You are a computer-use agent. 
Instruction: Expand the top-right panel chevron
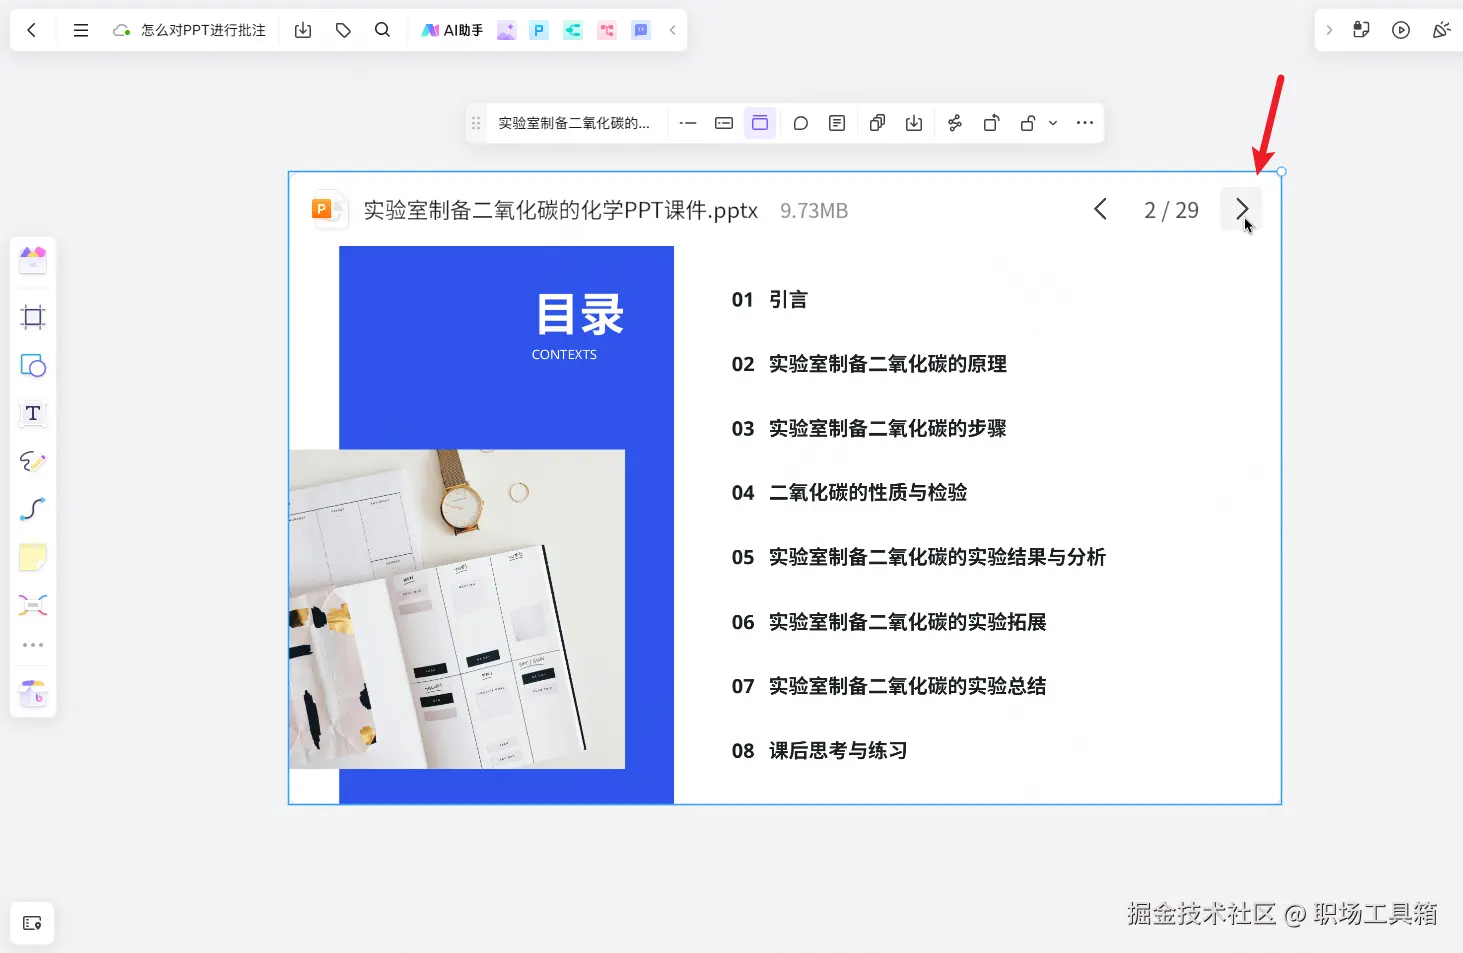(x=1329, y=30)
